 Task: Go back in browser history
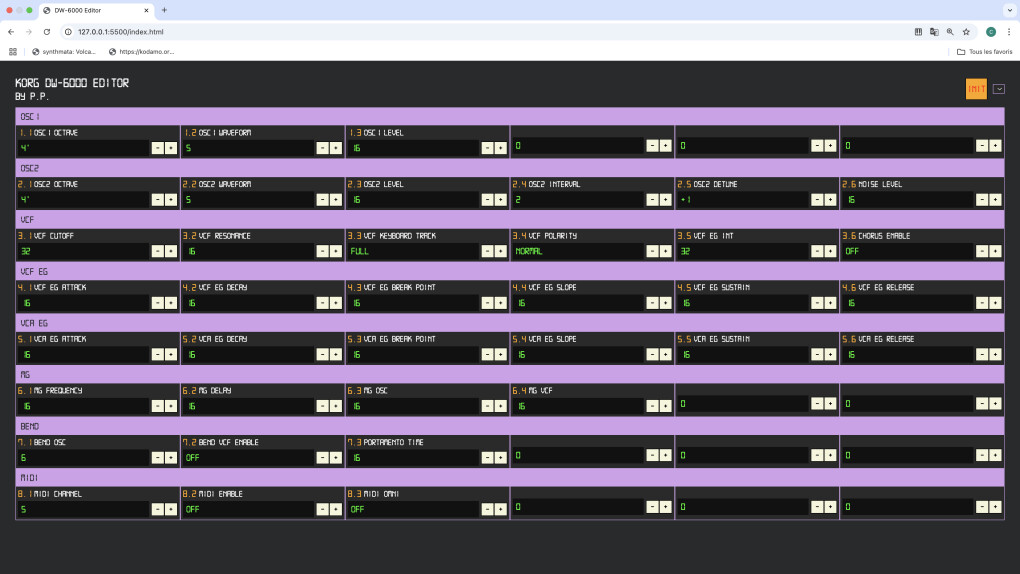pos(11,32)
